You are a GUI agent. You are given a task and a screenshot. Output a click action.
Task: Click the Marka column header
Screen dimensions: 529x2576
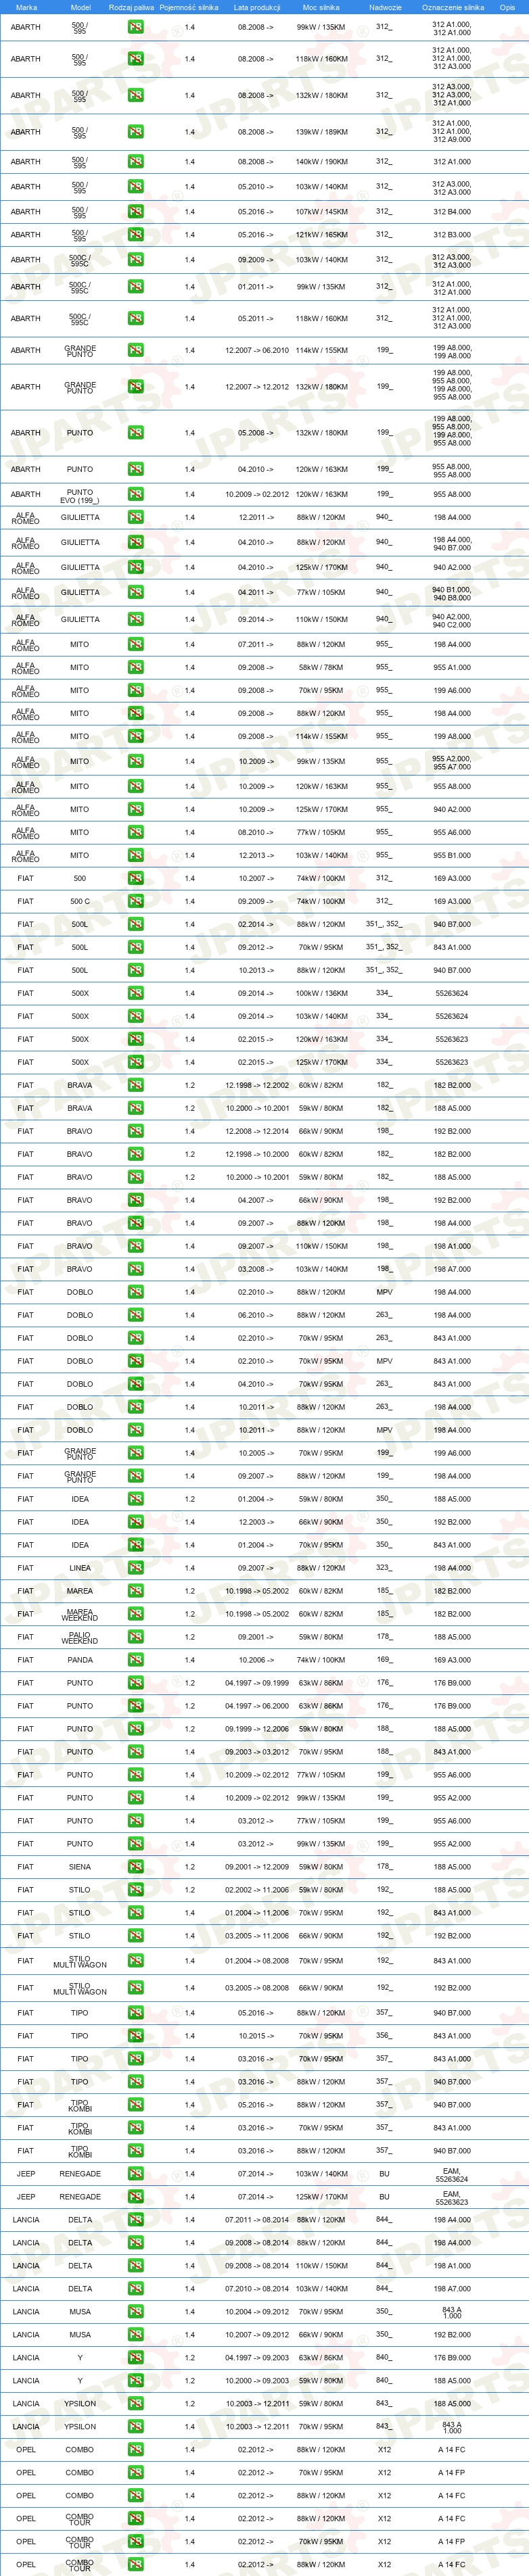coord(26,7)
